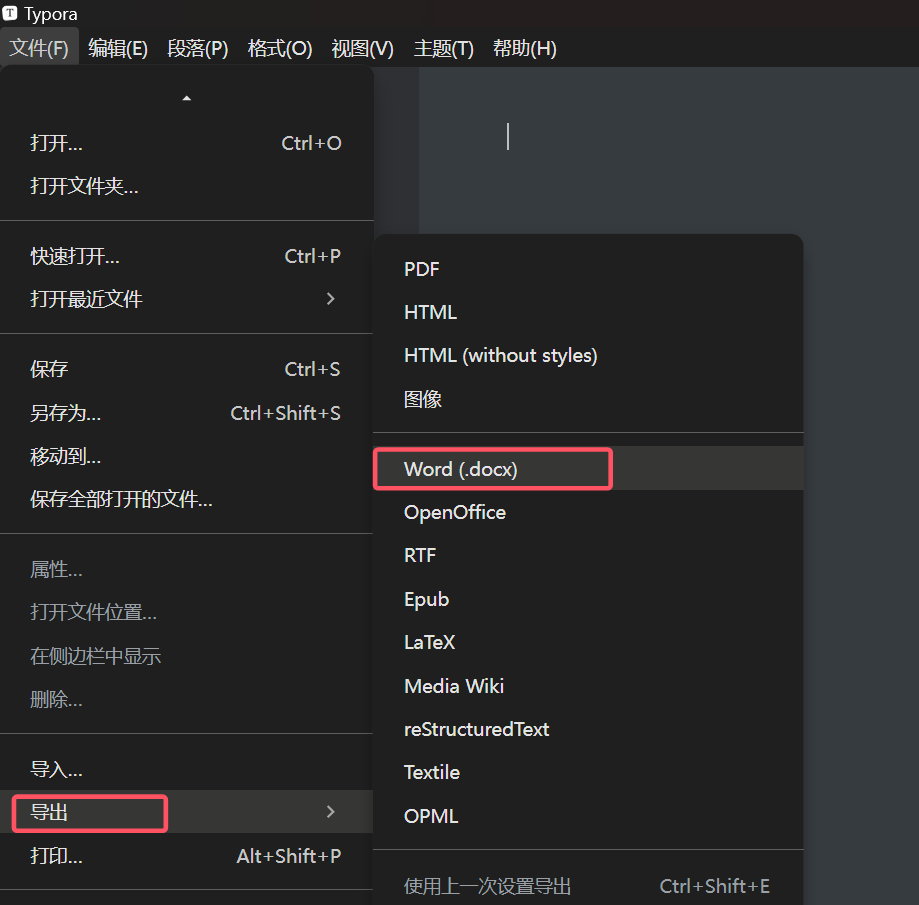This screenshot has height=905, width=919.
Task: Open the 视图(V) menu
Action: 362,48
